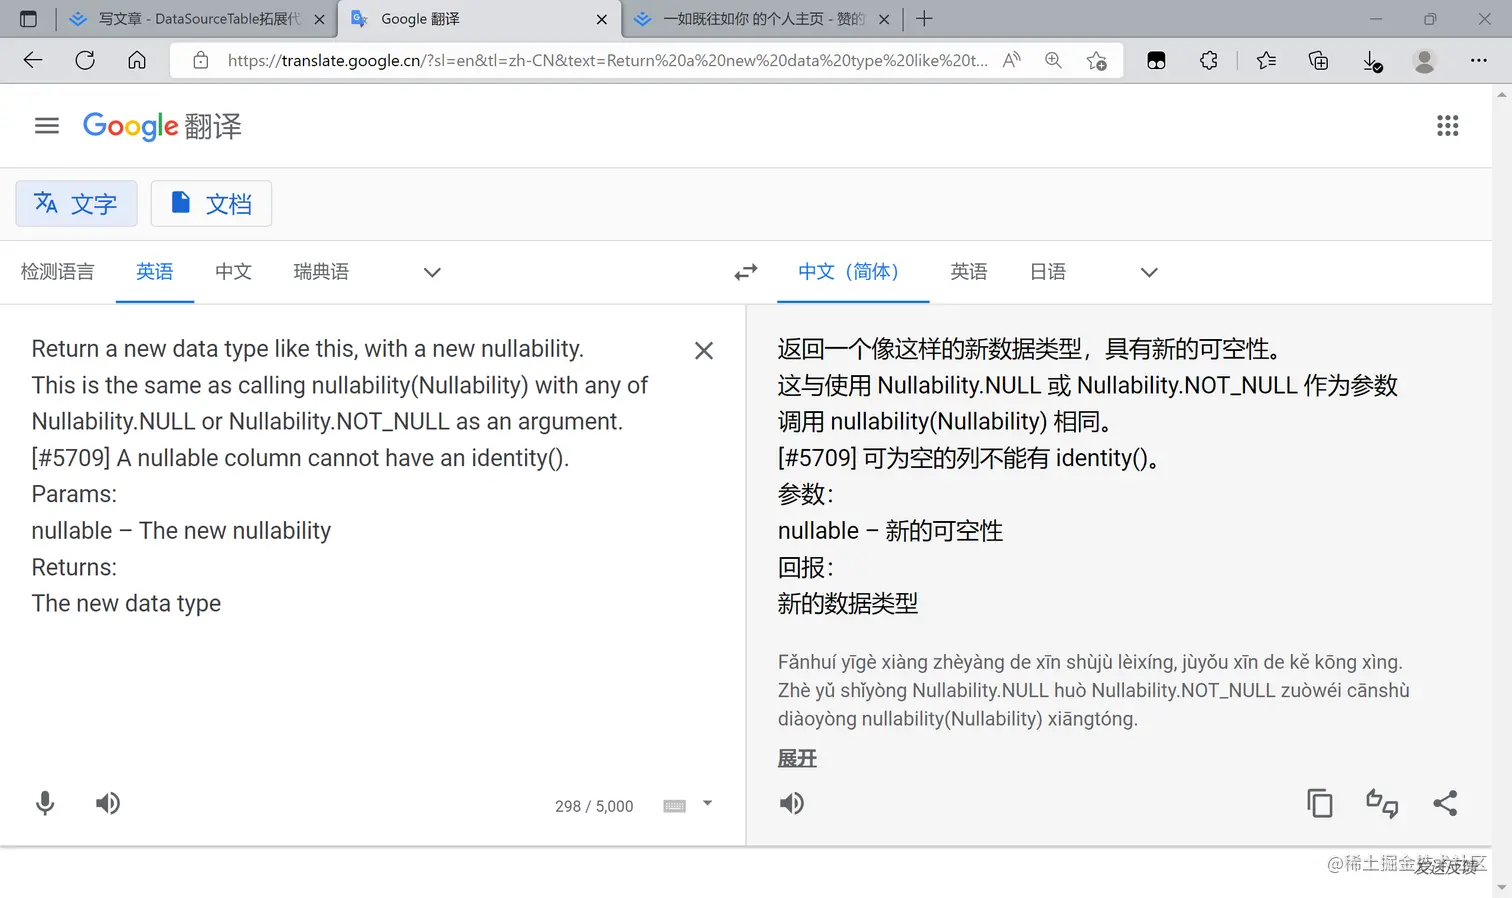The height and width of the screenshot is (898, 1512).
Task: Open the tab actions menu
Action: click(x=28, y=19)
